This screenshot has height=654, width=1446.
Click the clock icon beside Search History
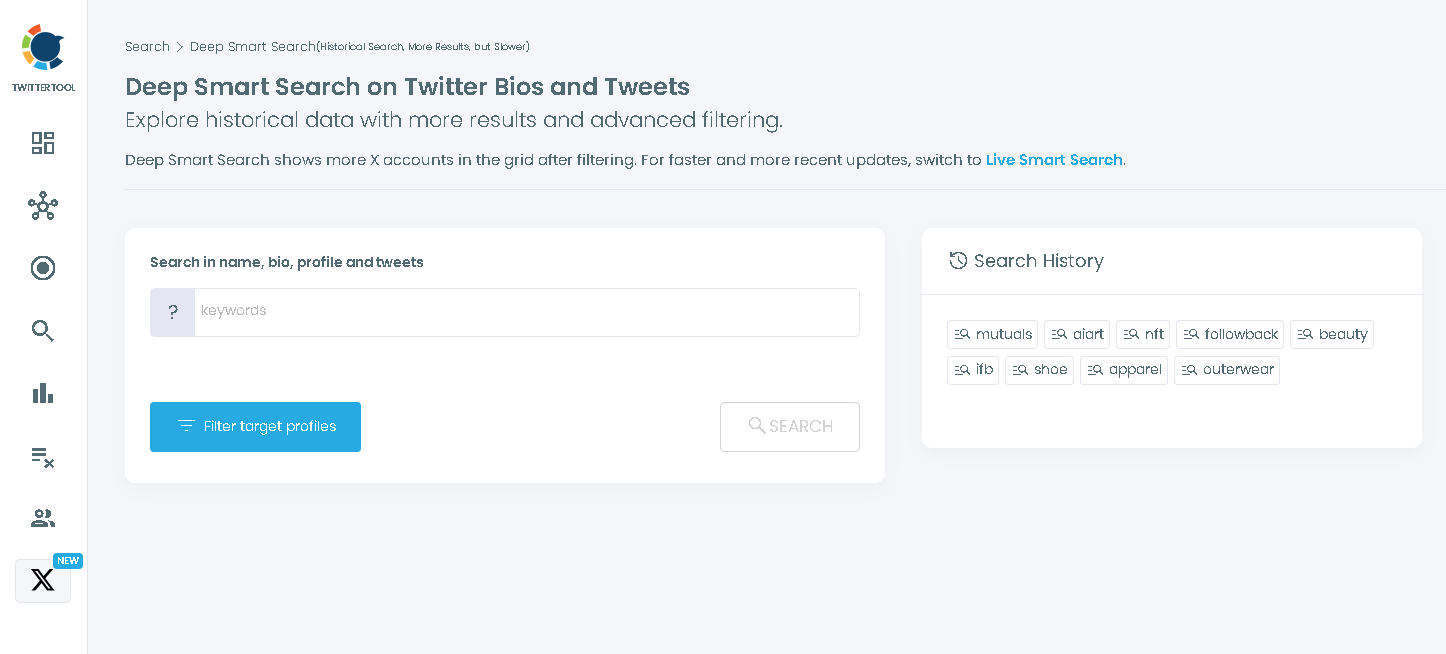click(957, 260)
